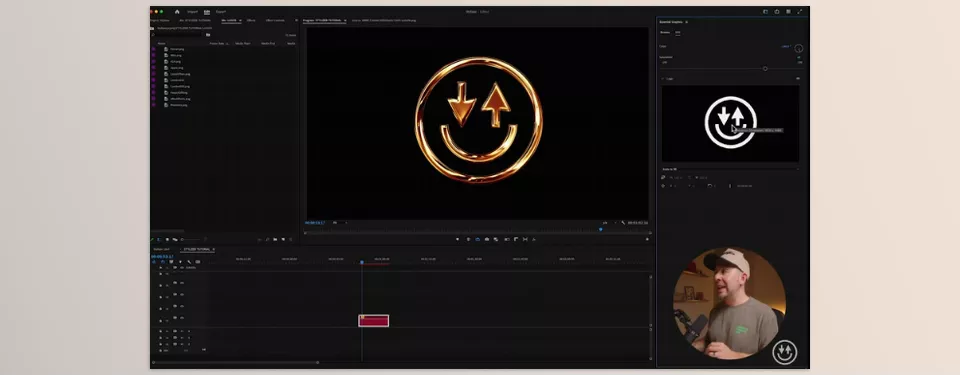Switch to Essential Graphics Edit tab
Image resolution: width=960 pixels, height=375 pixels.
coord(678,32)
